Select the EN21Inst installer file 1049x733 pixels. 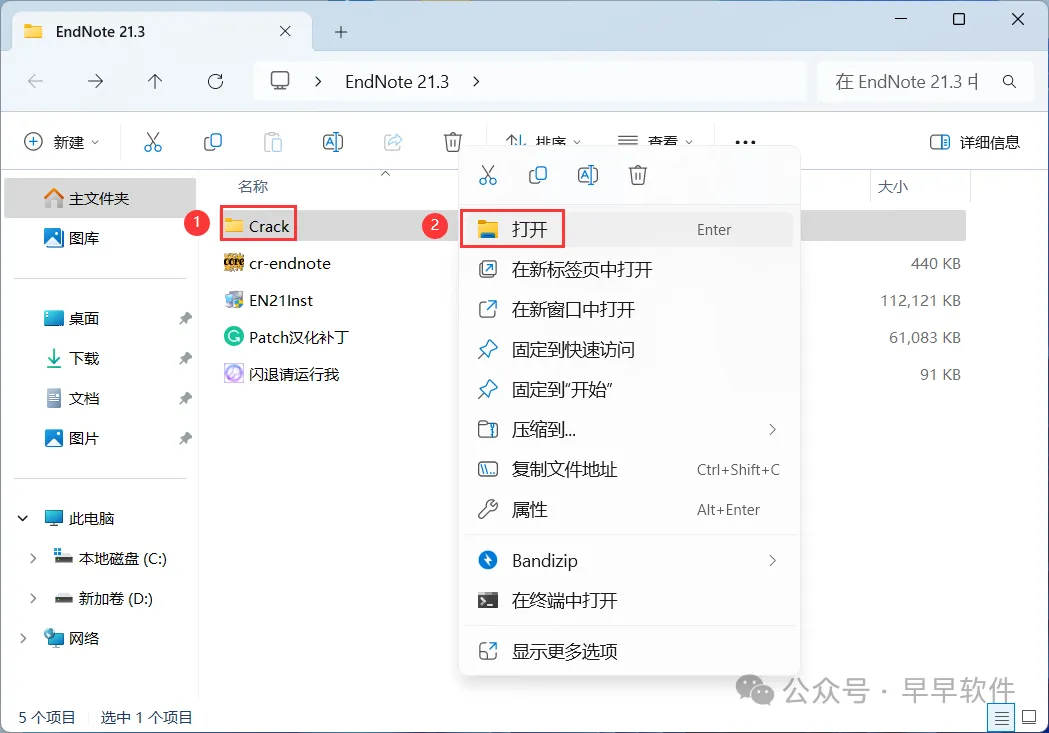[269, 300]
